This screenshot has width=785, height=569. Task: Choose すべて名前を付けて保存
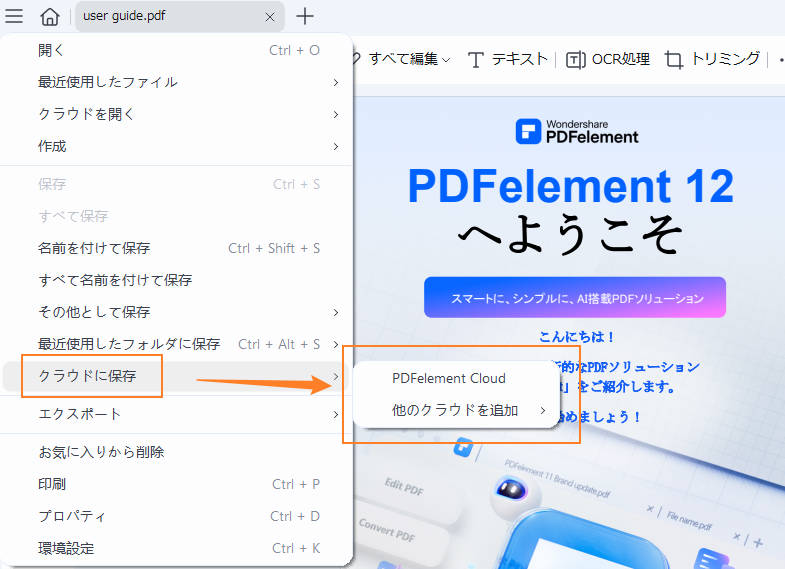pos(176,280)
